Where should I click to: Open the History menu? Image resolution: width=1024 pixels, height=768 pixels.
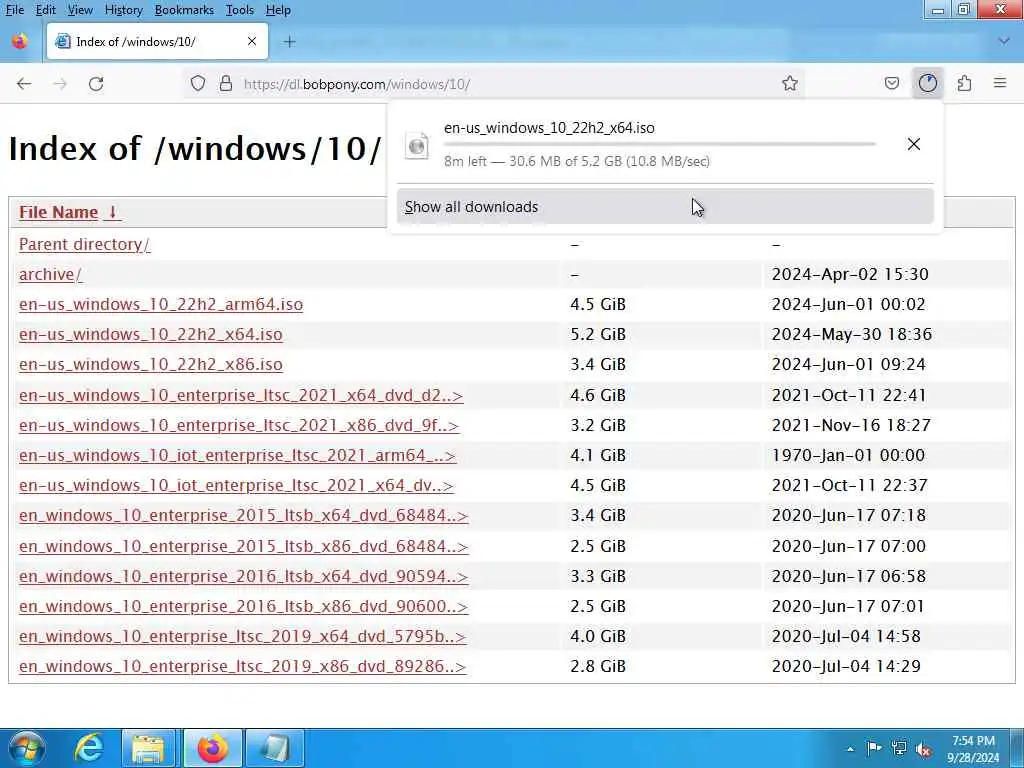pos(123,10)
